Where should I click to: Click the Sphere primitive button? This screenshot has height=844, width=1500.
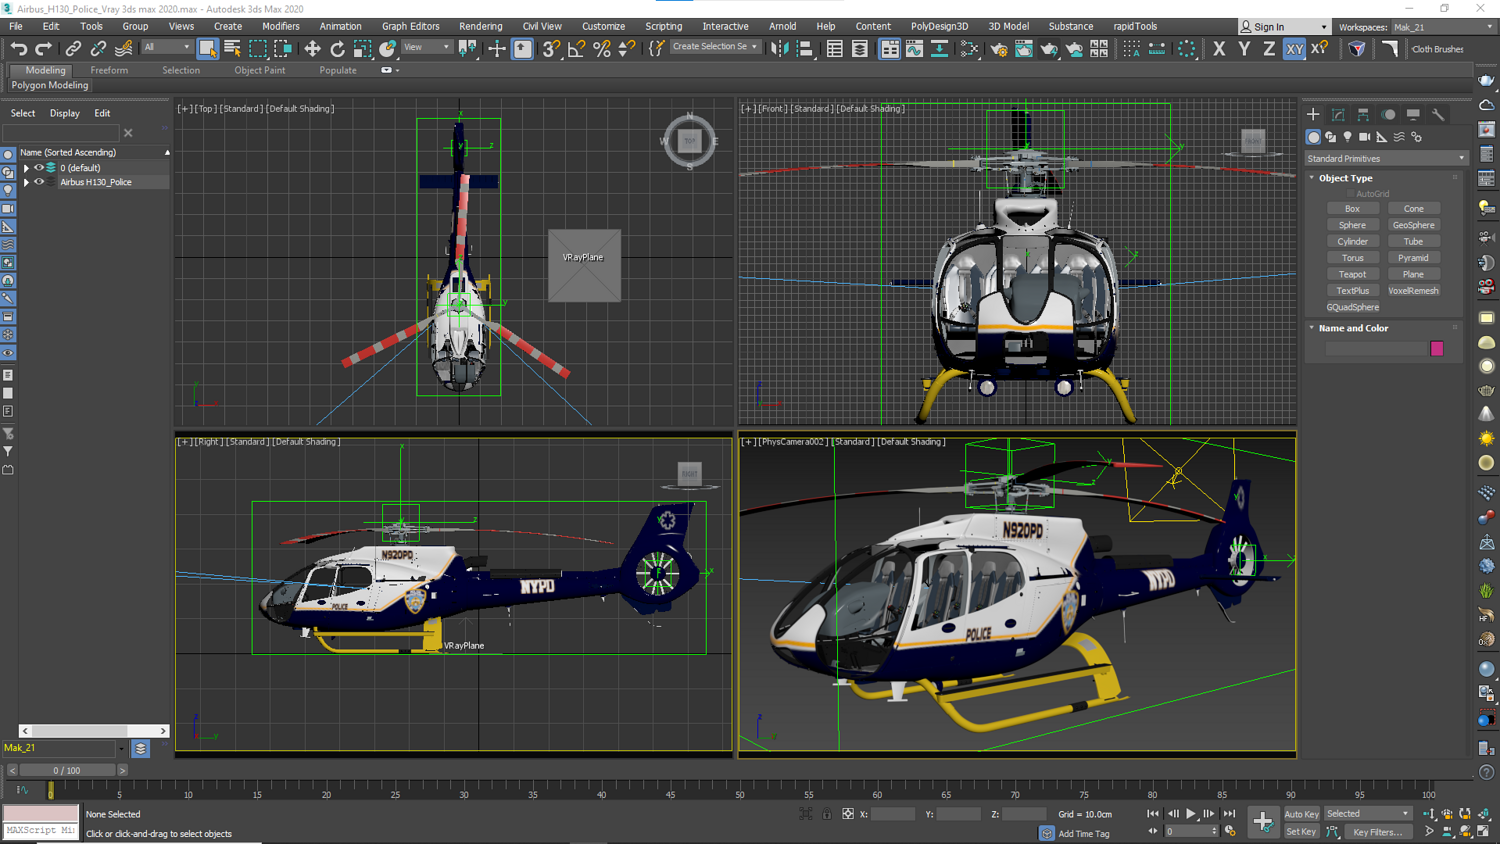[1352, 225]
